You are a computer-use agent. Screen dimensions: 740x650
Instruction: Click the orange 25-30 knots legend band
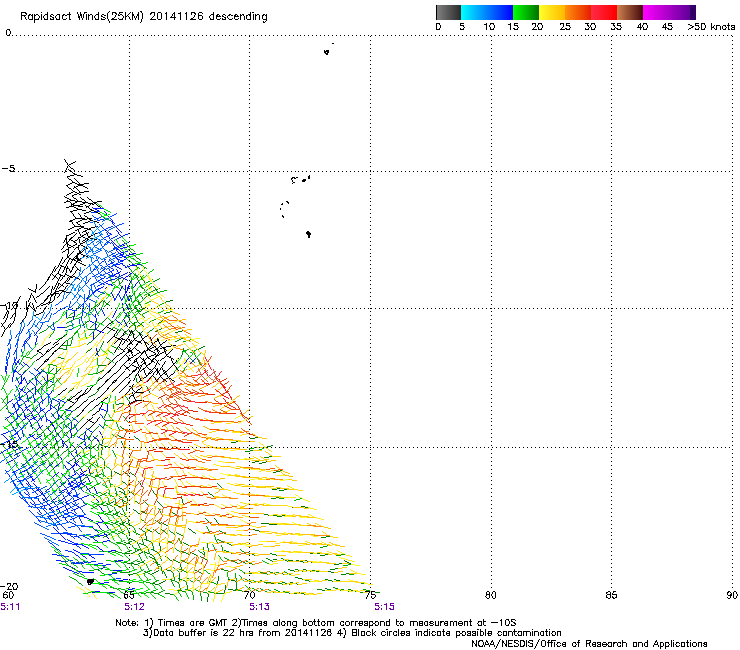(x=578, y=12)
